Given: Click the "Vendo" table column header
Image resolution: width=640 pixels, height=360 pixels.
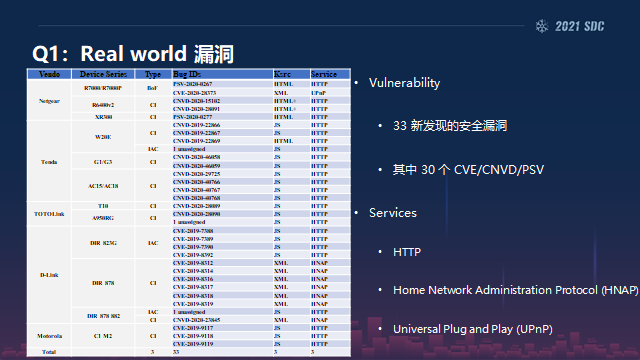Looking at the screenshot, I should coord(49,74).
